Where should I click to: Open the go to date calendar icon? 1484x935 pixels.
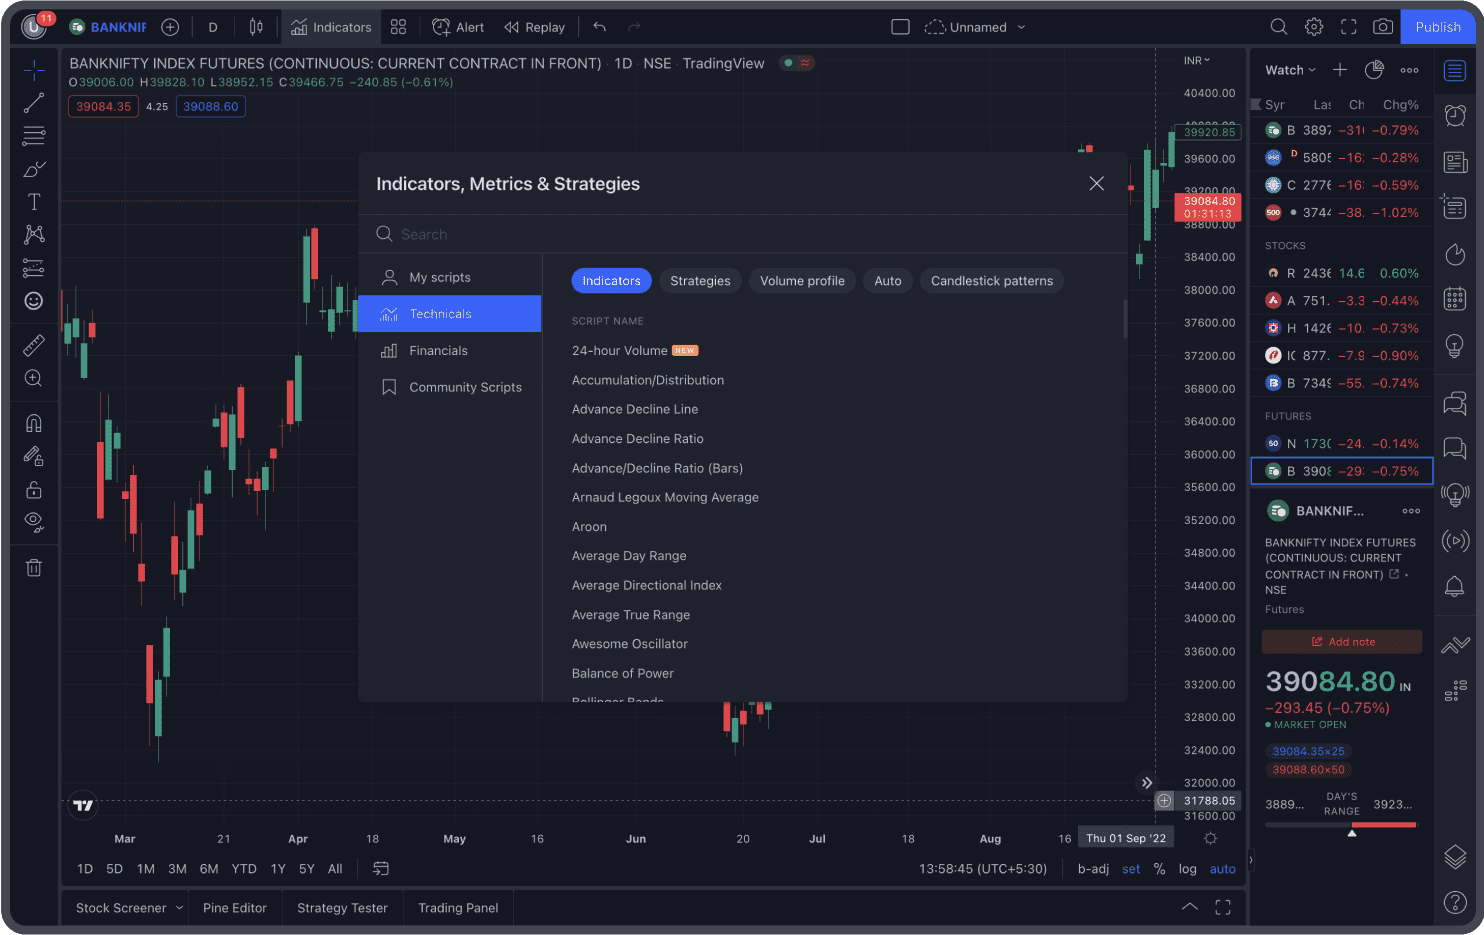coord(381,869)
